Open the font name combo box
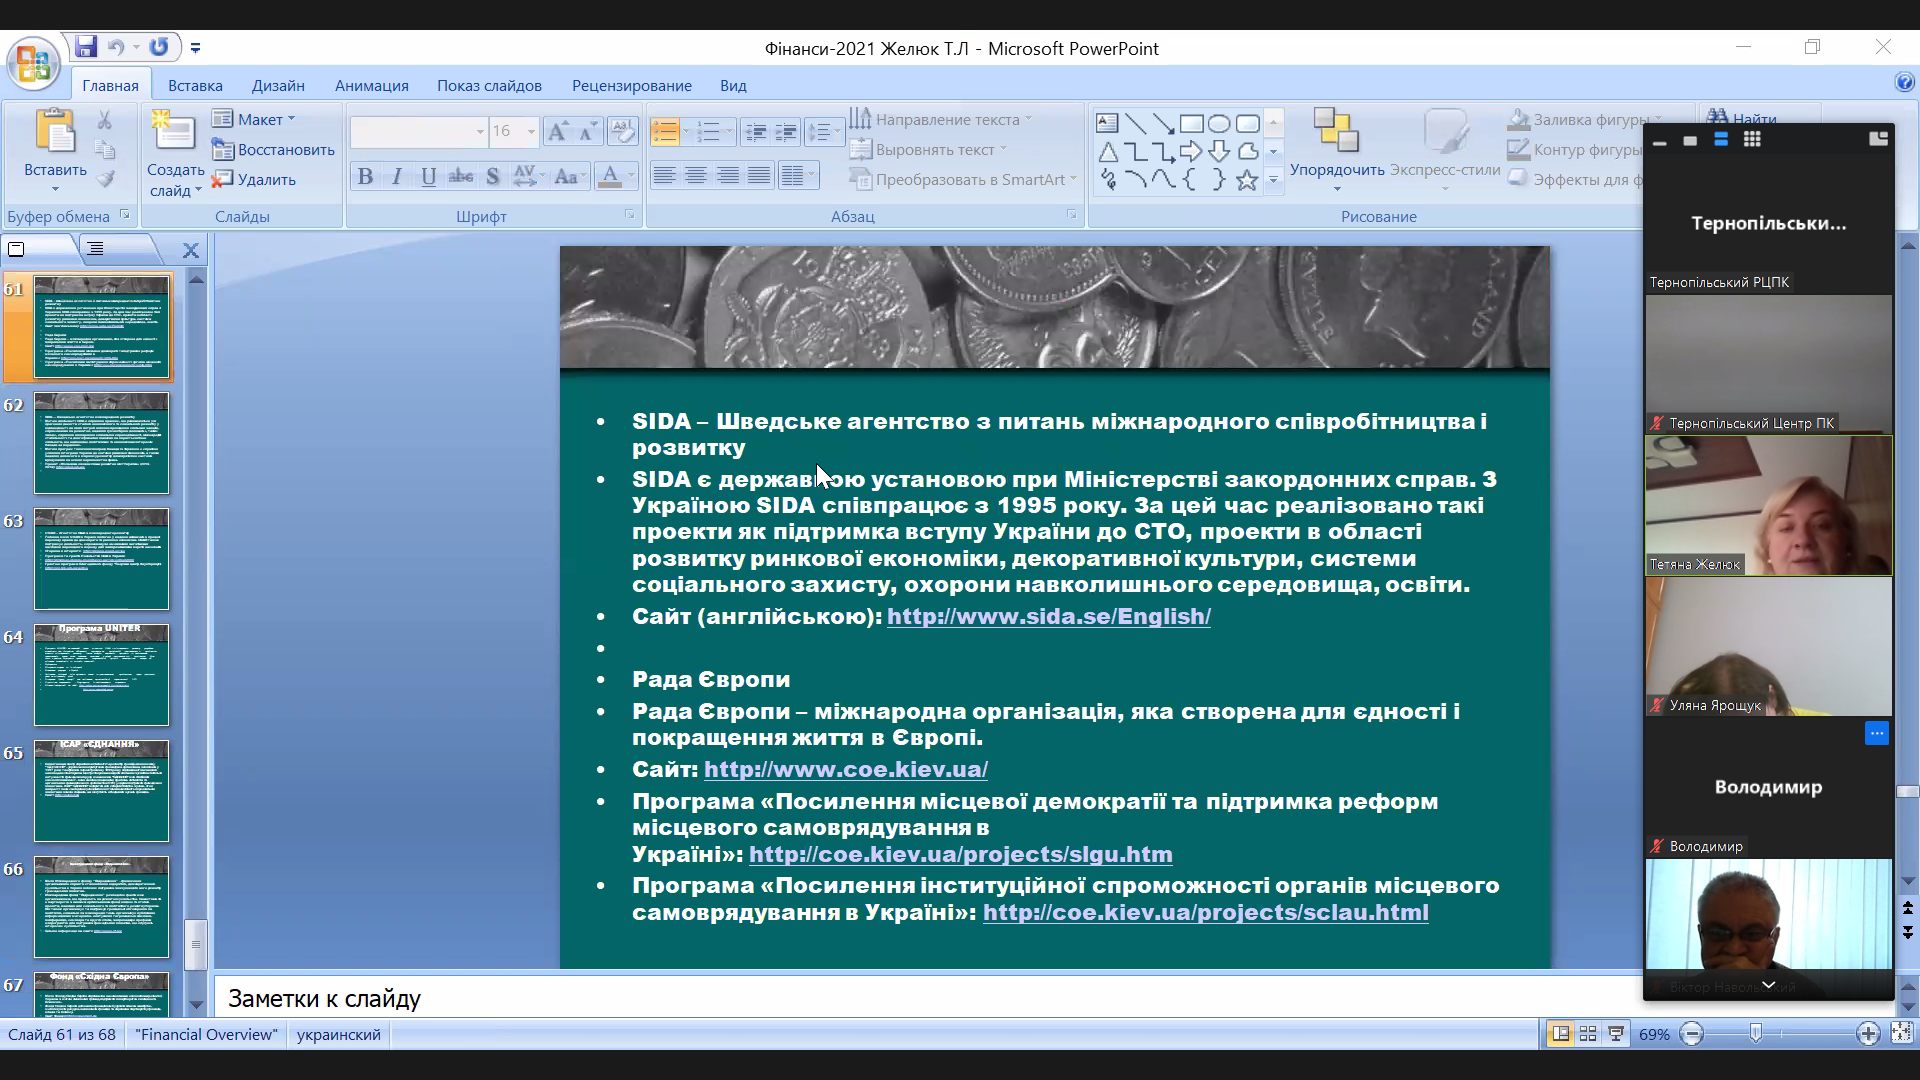This screenshot has width=1920, height=1080. (x=418, y=131)
